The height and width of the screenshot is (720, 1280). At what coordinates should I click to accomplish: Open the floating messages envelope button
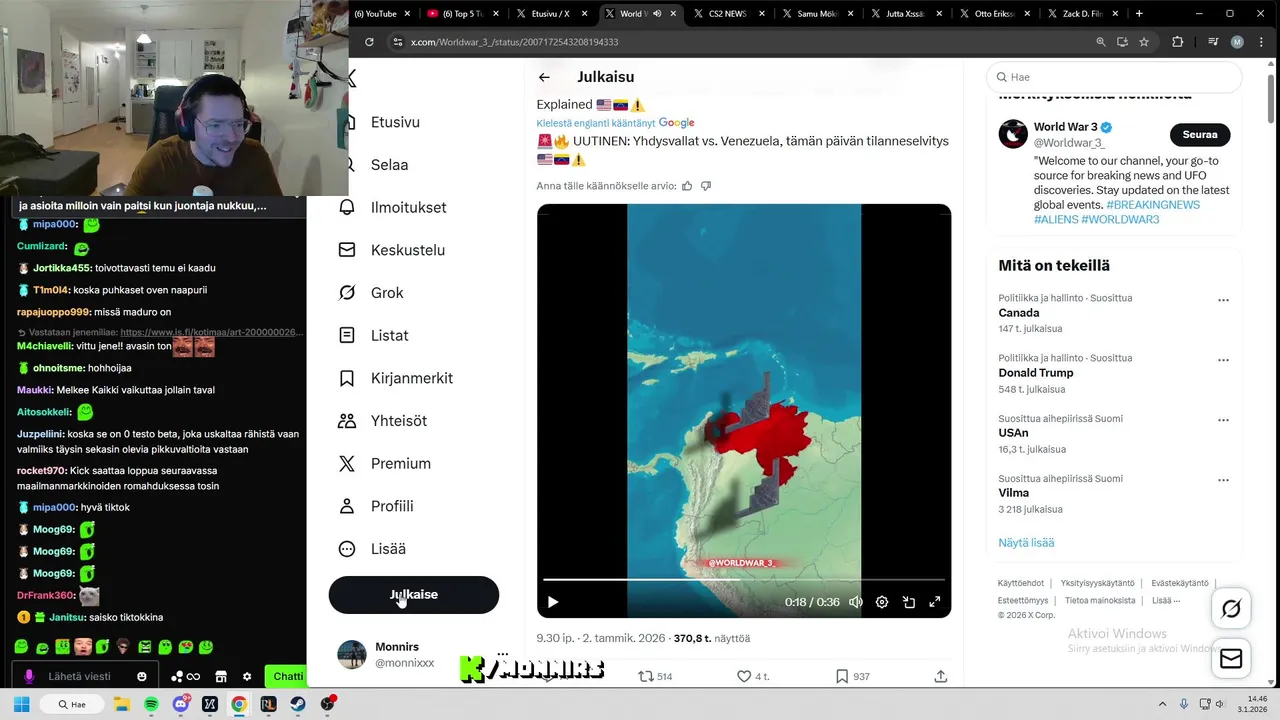1231,659
